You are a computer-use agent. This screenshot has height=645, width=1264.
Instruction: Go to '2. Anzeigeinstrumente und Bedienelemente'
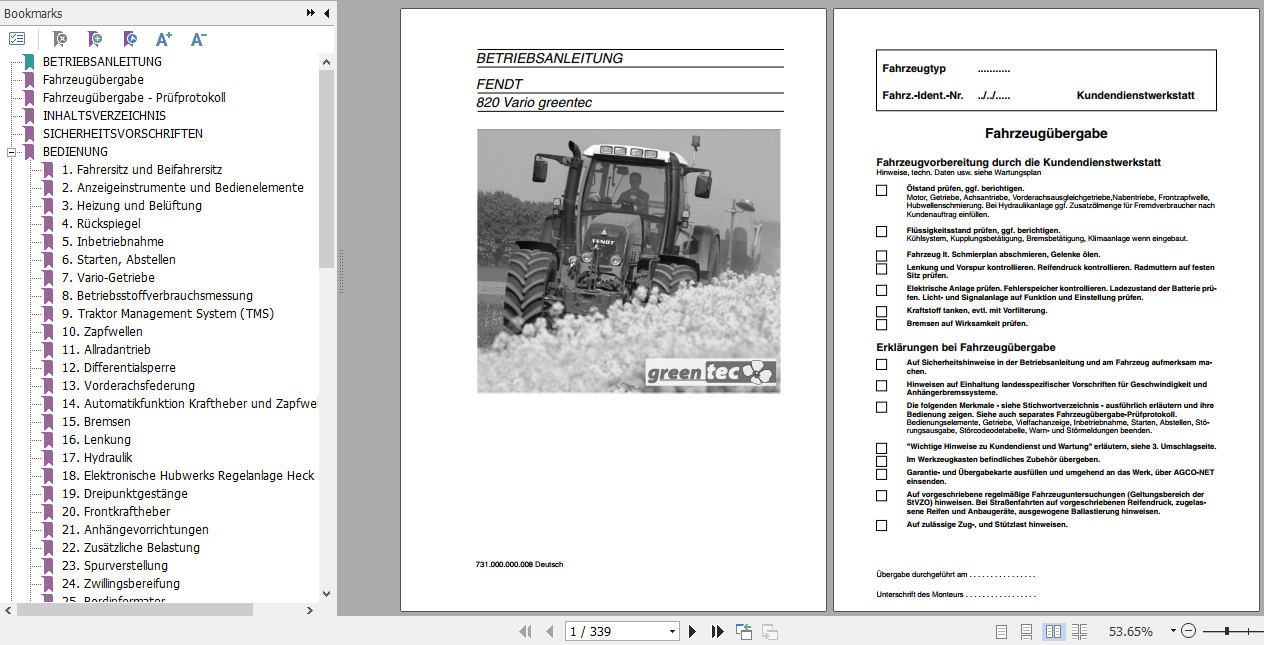click(183, 187)
